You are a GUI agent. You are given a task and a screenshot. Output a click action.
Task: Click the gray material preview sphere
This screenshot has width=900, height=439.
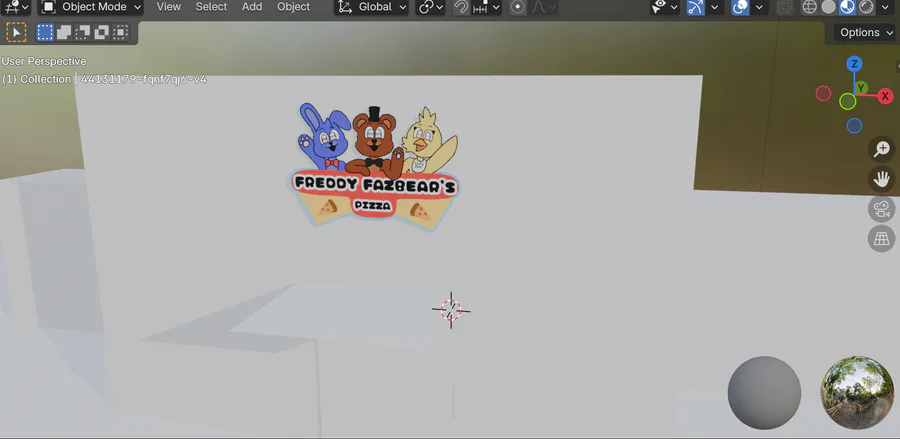point(765,393)
